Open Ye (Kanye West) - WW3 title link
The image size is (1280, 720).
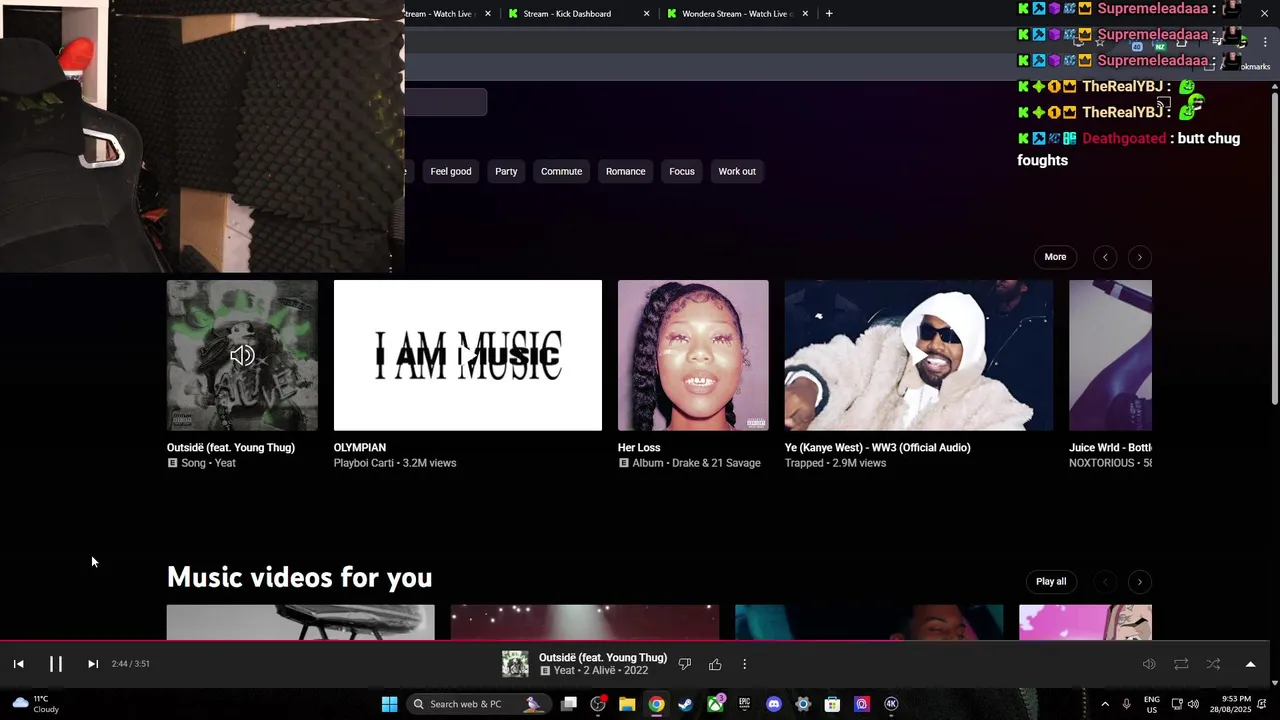[x=878, y=448]
